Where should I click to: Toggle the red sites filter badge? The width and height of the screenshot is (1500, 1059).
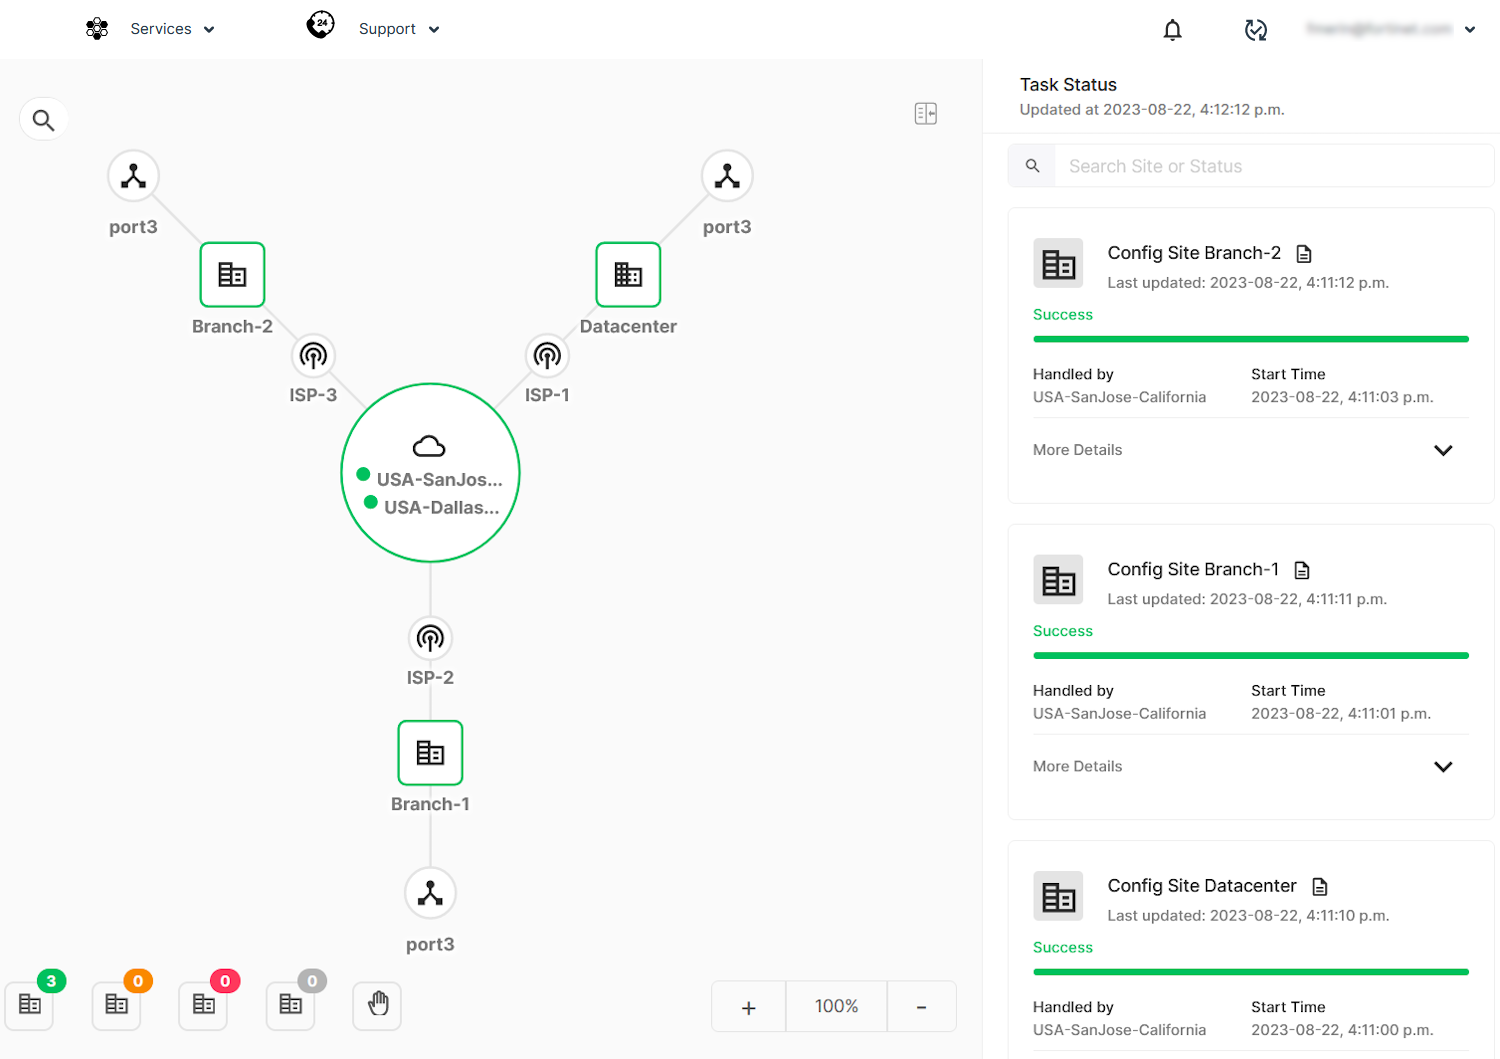pos(204,1004)
